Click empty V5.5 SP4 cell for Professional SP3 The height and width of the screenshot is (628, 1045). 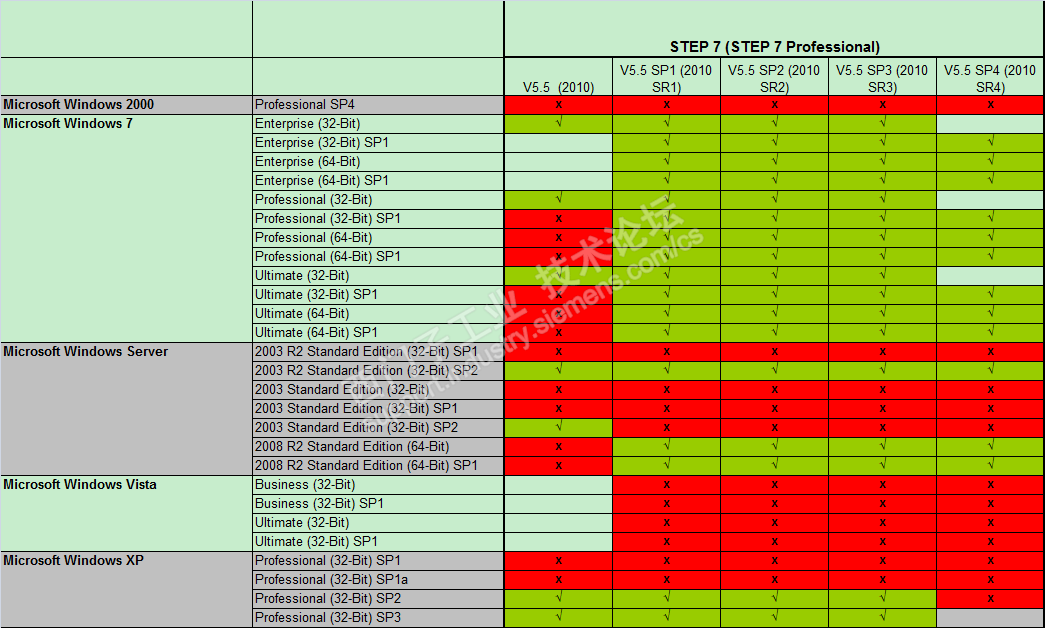click(x=990, y=618)
